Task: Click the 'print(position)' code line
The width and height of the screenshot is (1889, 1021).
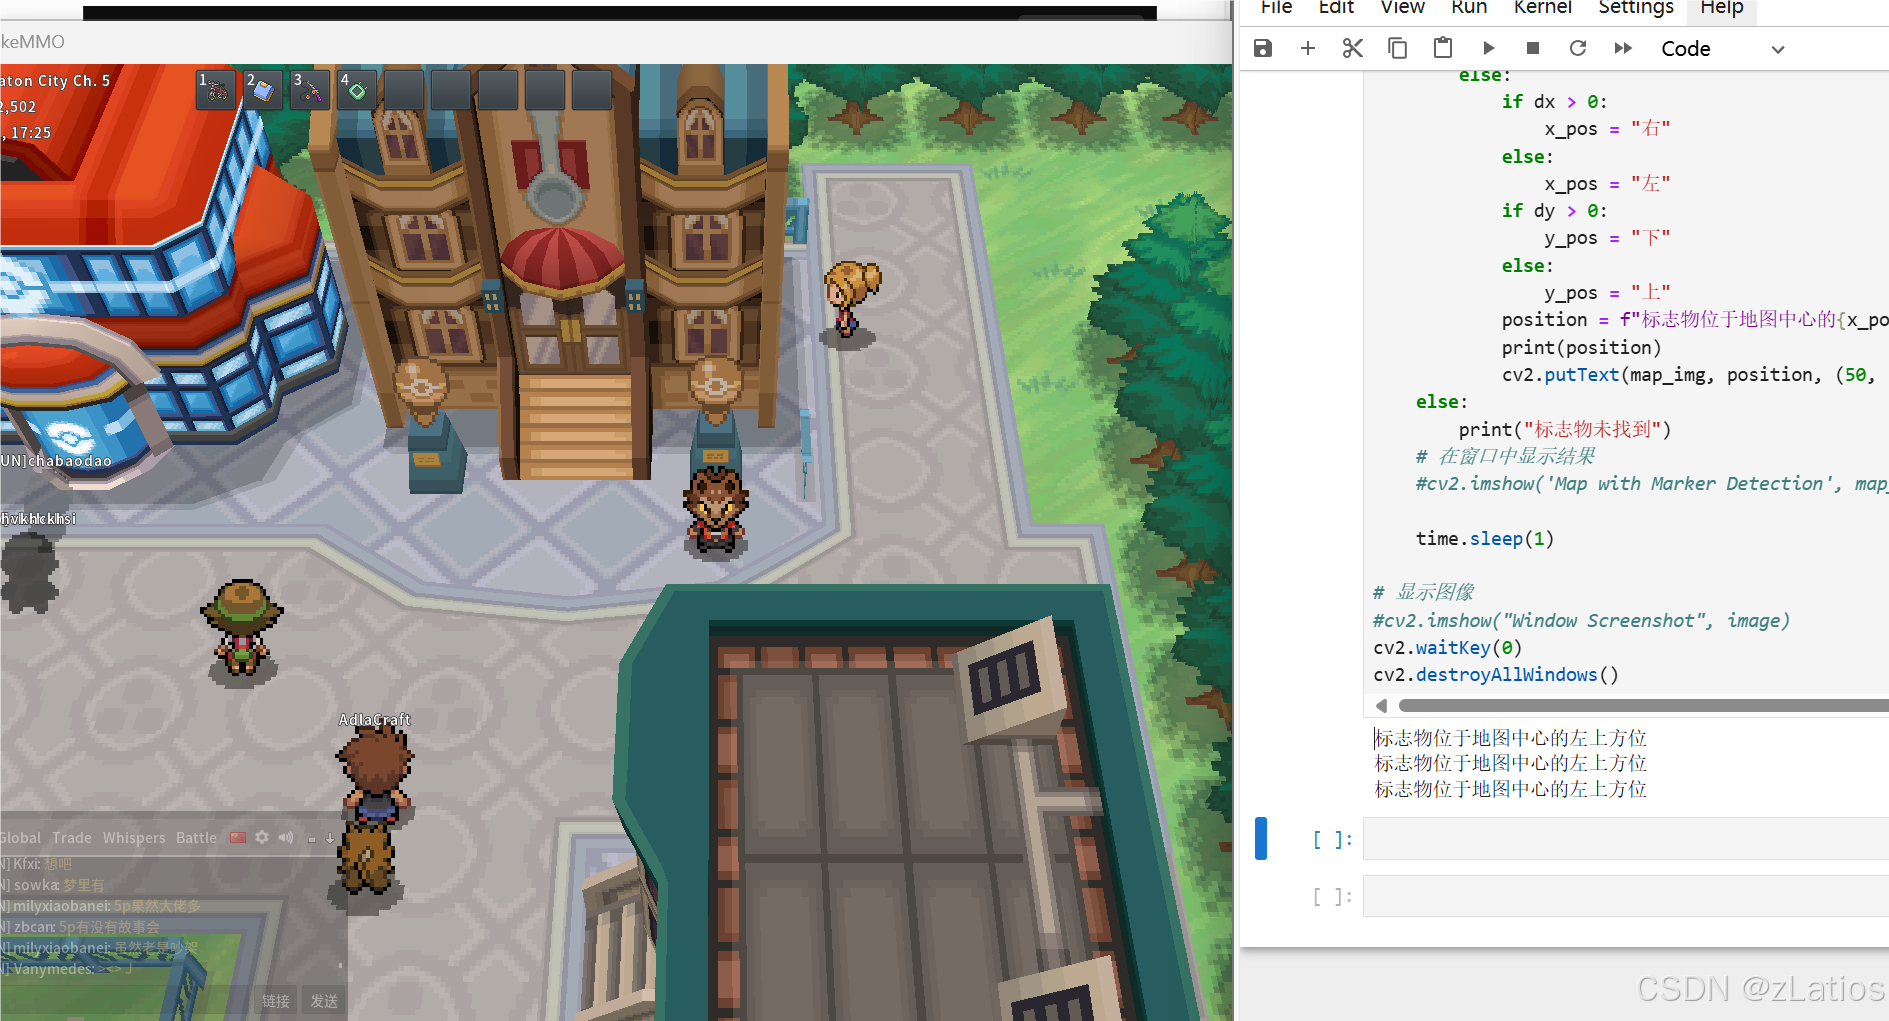Action: [1581, 347]
